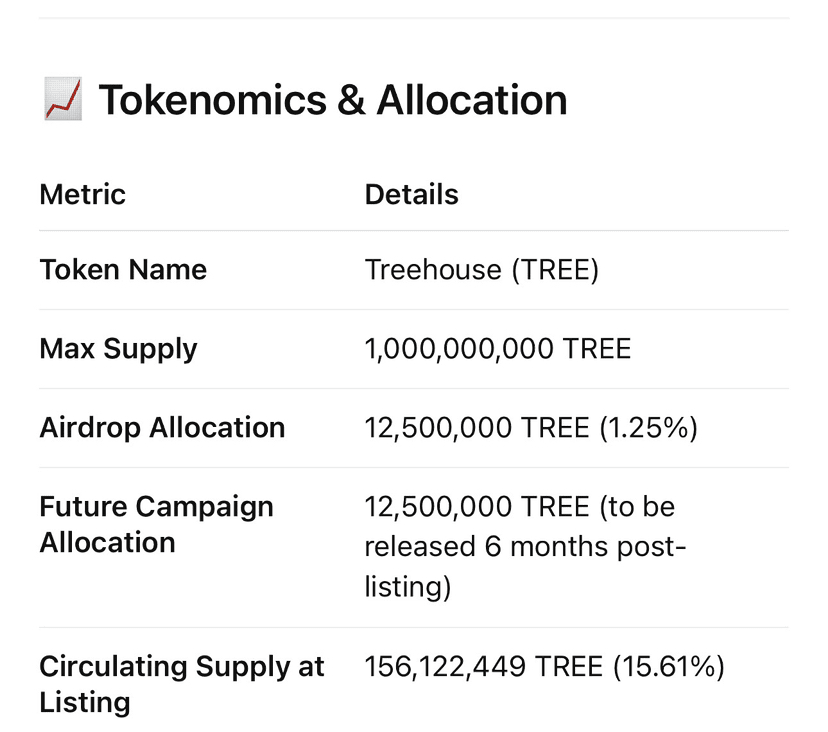Select the Airdrop Allocation row label
828x732 pixels.
(x=162, y=428)
